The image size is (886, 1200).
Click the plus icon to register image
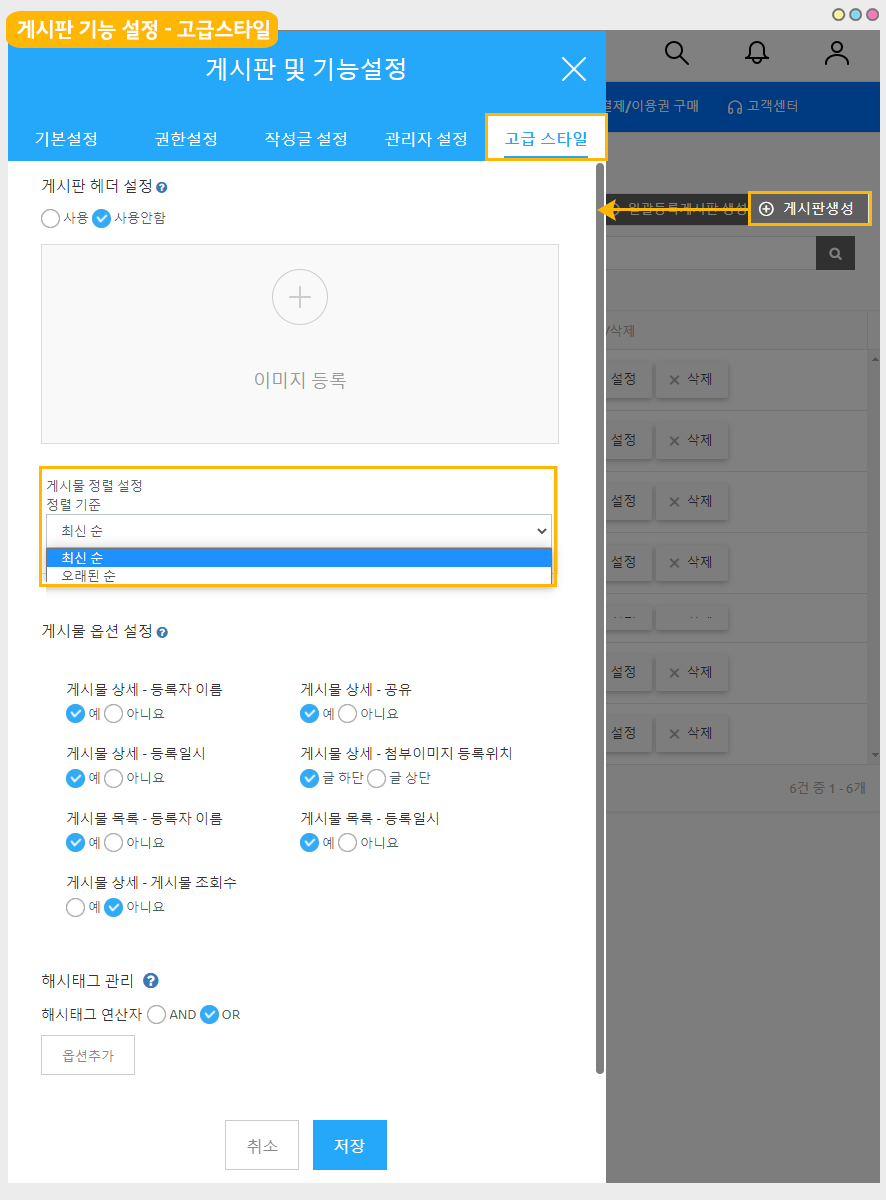(x=300, y=297)
